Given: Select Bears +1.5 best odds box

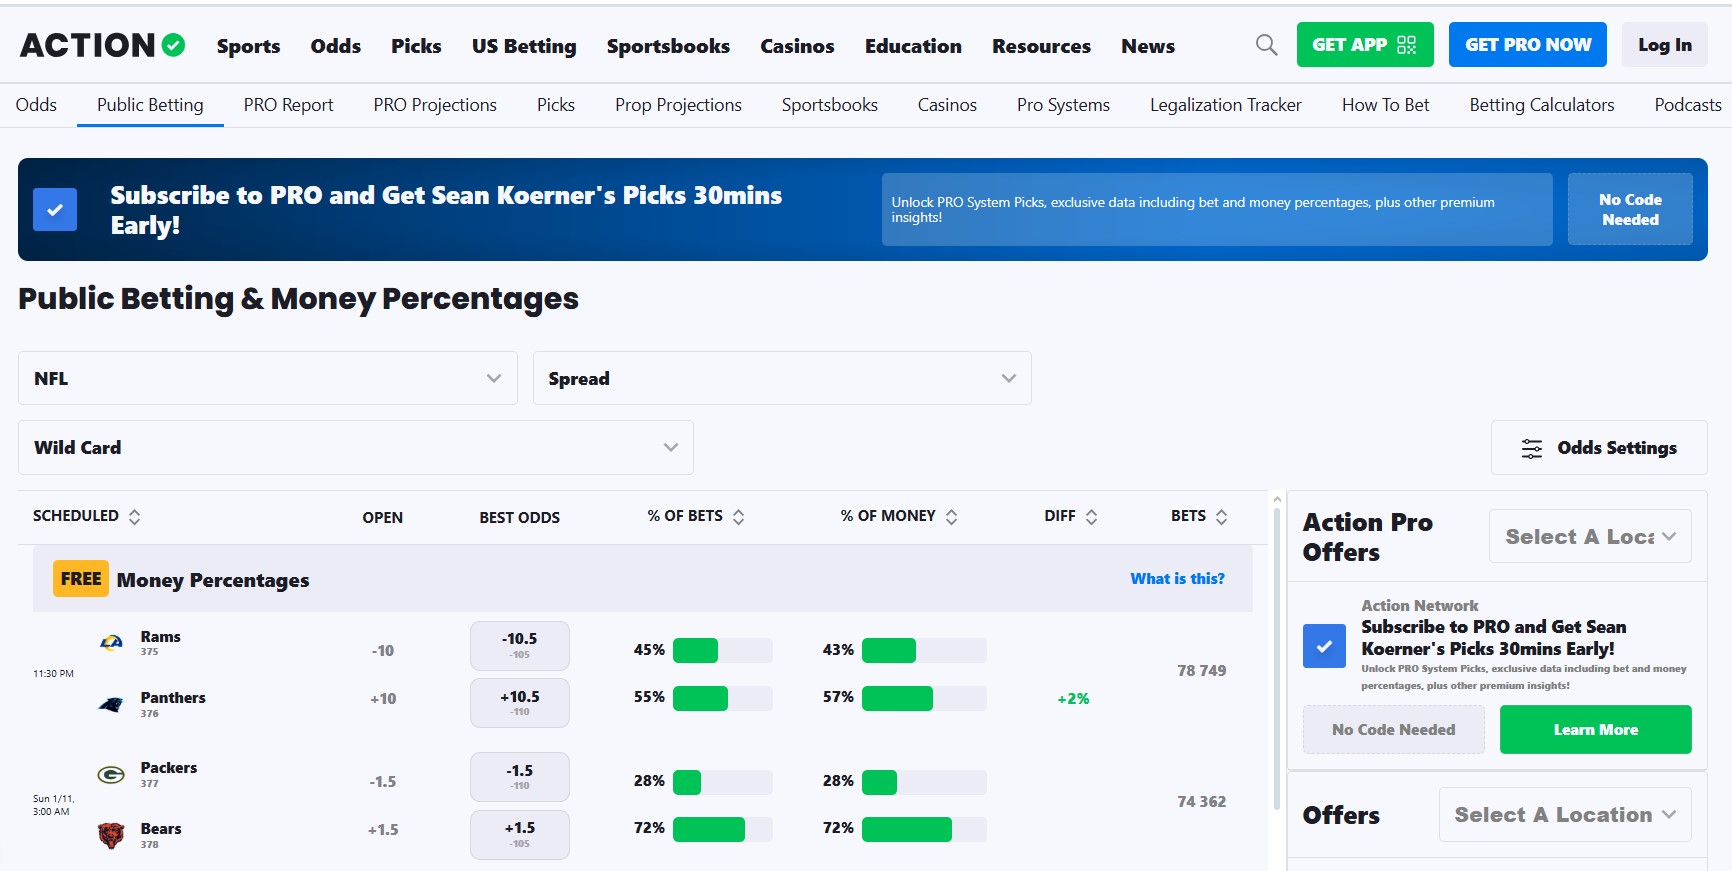Looking at the screenshot, I should tap(520, 835).
